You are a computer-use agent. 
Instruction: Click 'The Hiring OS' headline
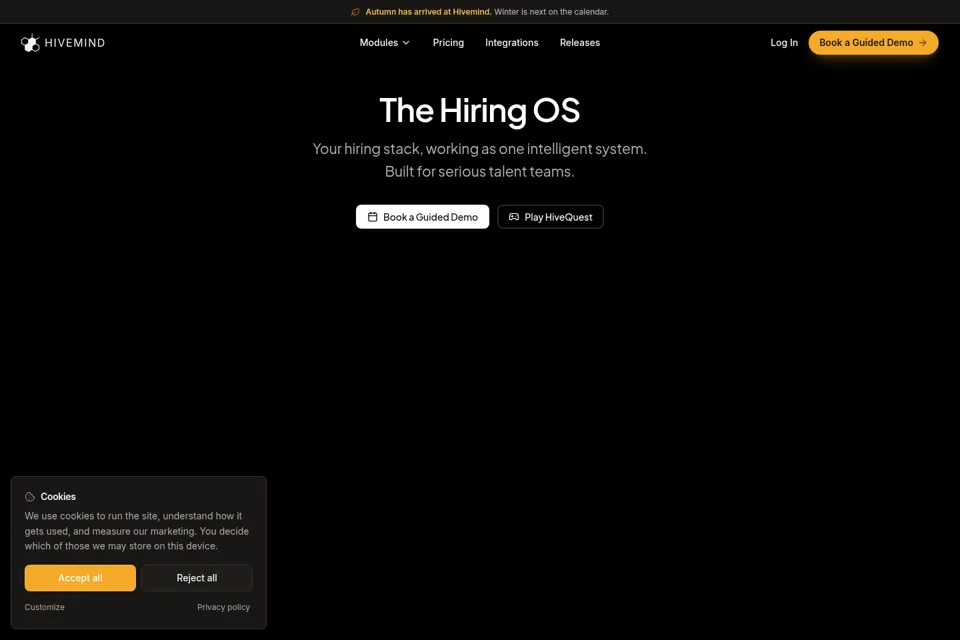(479, 111)
